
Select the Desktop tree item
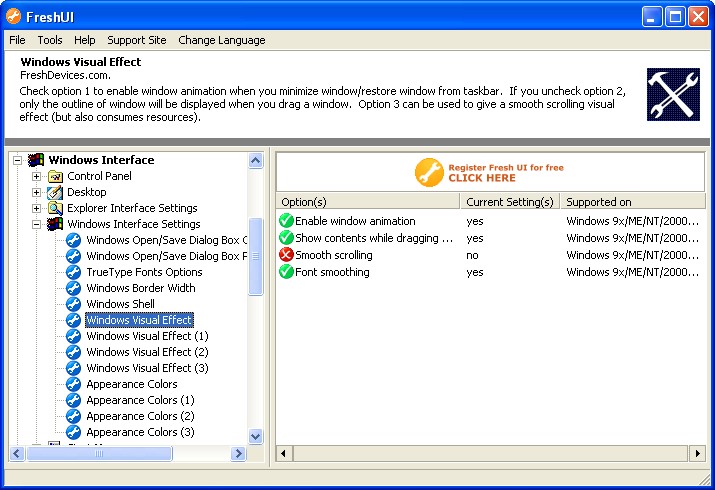87,192
